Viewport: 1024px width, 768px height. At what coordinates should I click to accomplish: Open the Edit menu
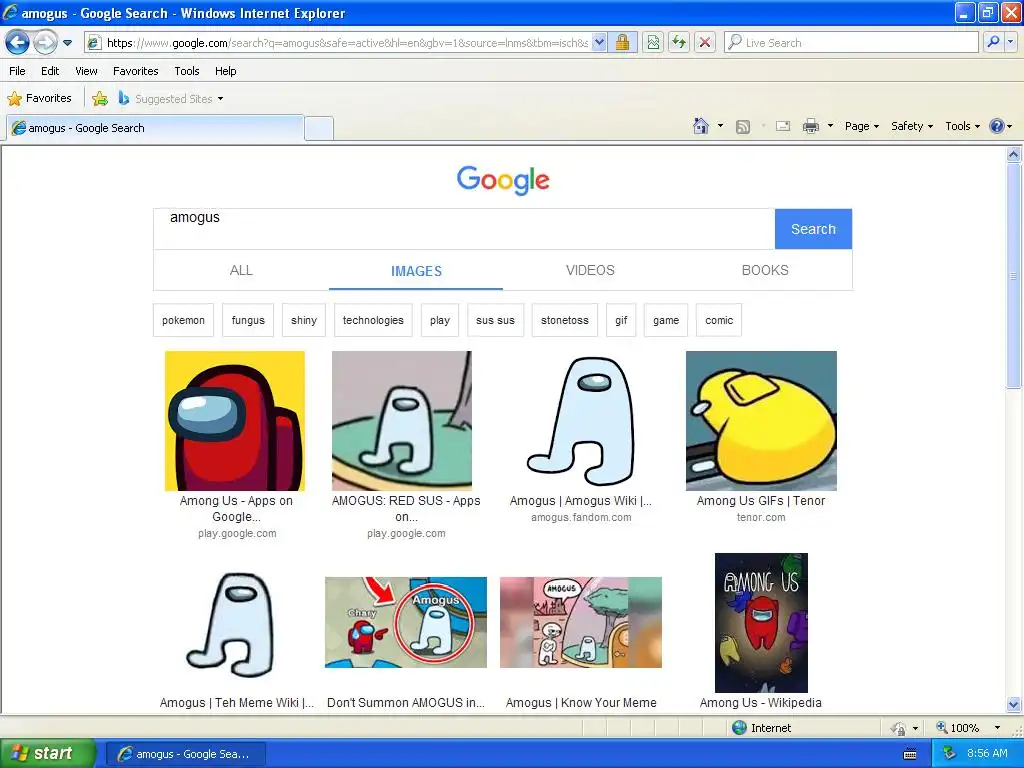(x=50, y=71)
